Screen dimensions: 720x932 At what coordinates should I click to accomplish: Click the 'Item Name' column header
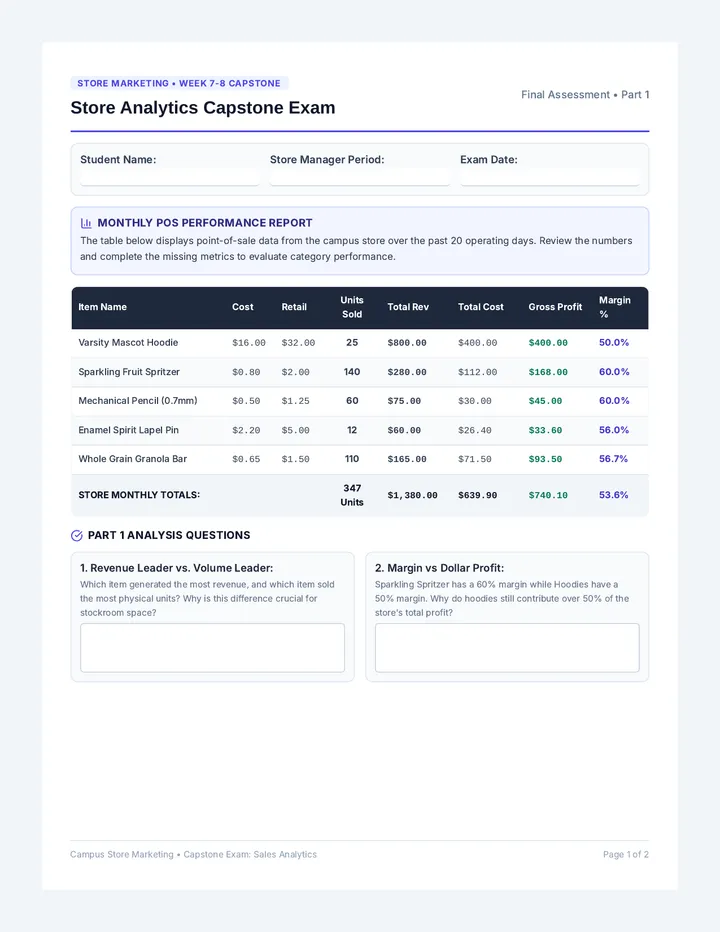(102, 307)
